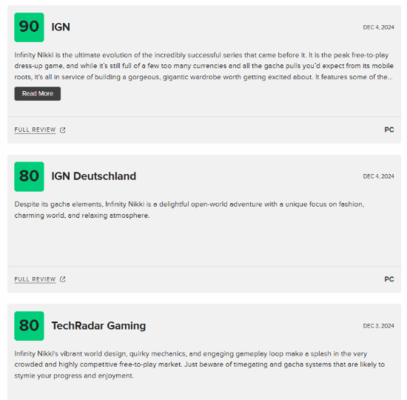This screenshot has height=400, width=407.
Task: Select the IGN publication name
Action: point(61,27)
